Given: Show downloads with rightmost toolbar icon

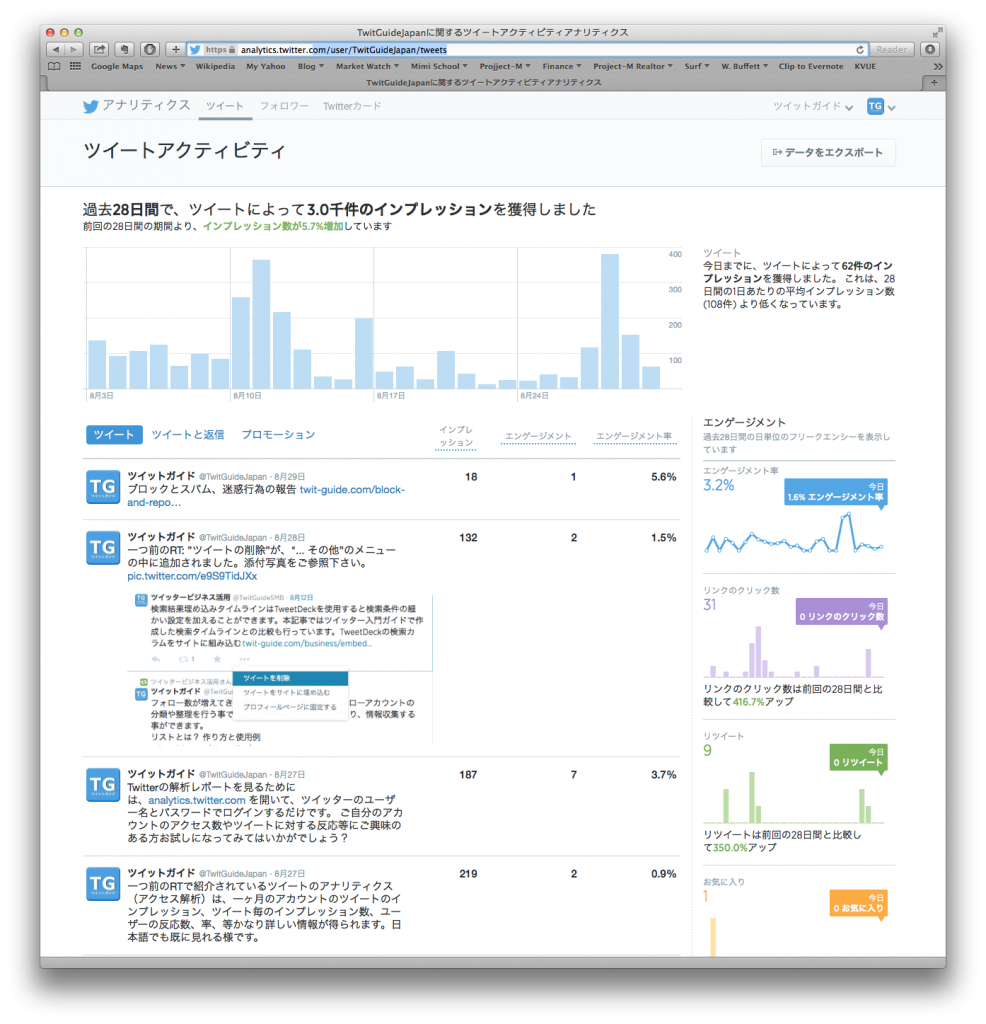Looking at the screenshot, I should [930, 50].
